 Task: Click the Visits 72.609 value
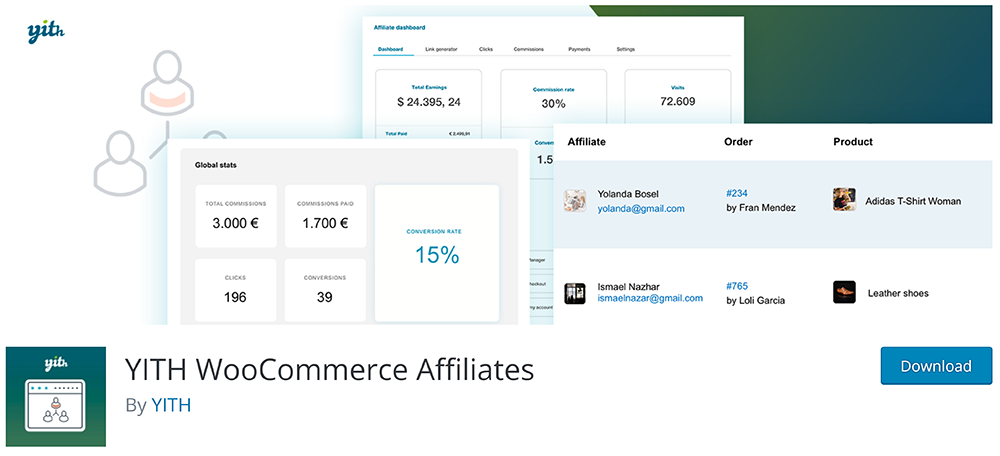[677, 101]
